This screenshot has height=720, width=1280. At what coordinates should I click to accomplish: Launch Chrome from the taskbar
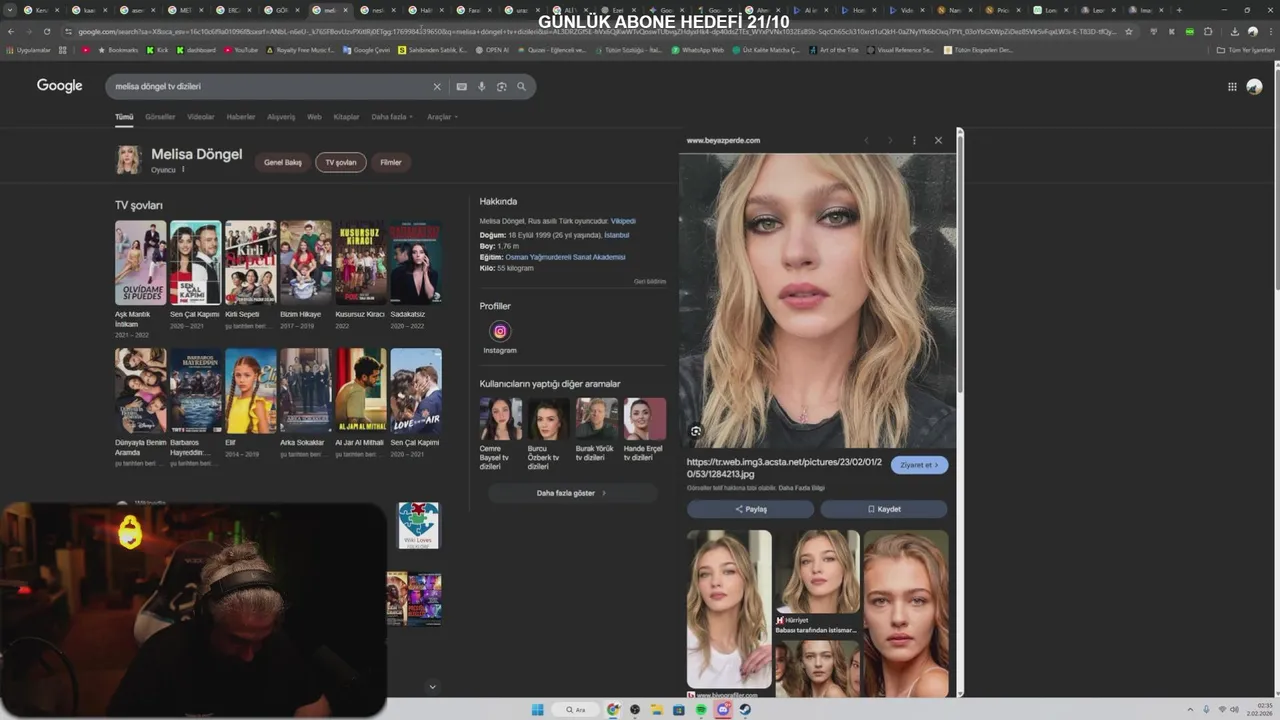pyautogui.click(x=613, y=710)
